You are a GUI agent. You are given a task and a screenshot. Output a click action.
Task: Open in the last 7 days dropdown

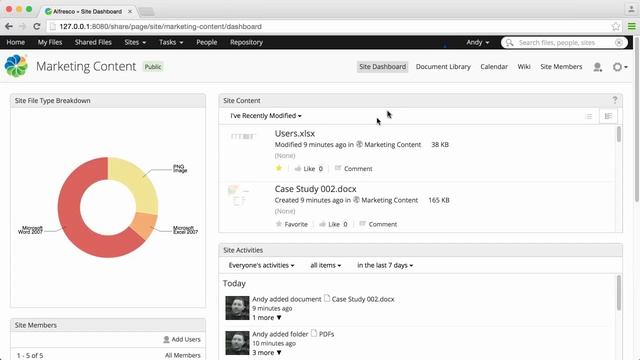[385, 265]
